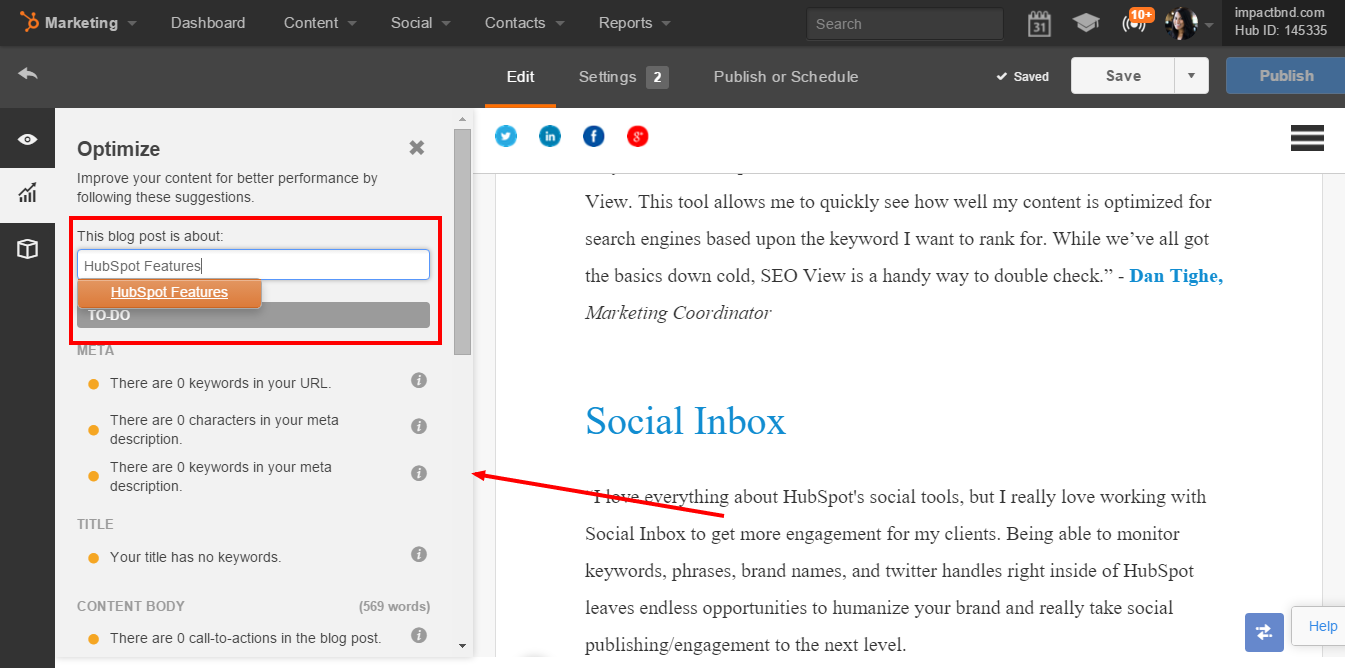Go to the Dashboard menu item

pos(208,22)
